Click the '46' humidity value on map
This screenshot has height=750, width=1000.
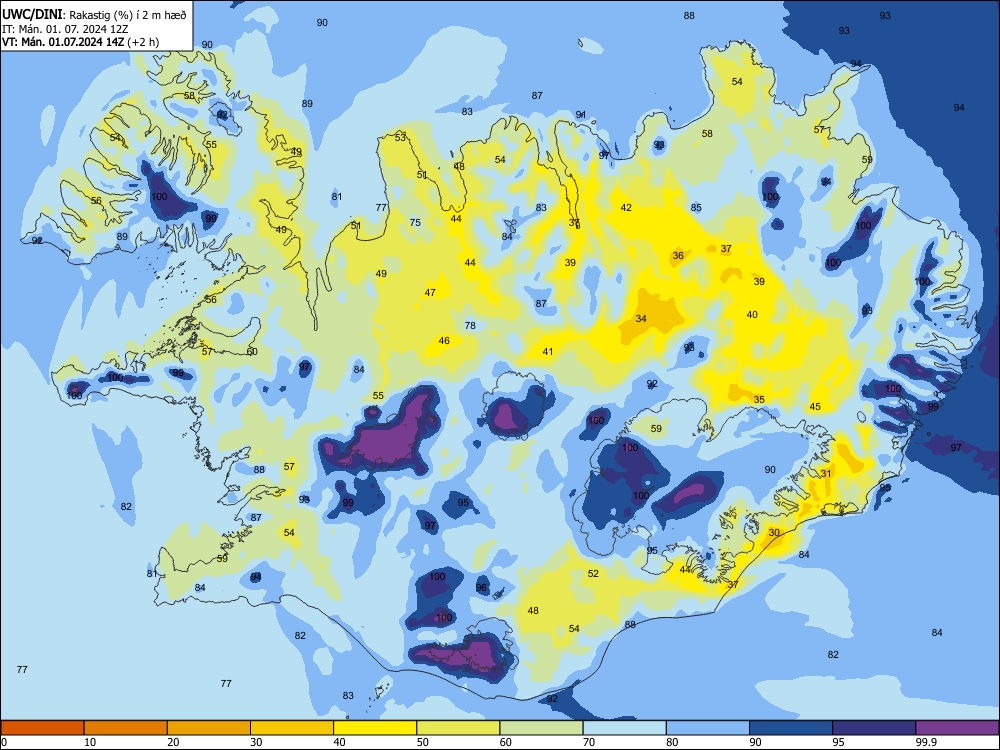[444, 341]
